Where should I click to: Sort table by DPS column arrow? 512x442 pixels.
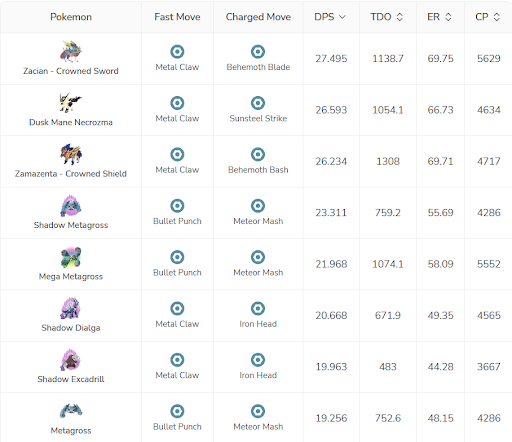click(342, 17)
